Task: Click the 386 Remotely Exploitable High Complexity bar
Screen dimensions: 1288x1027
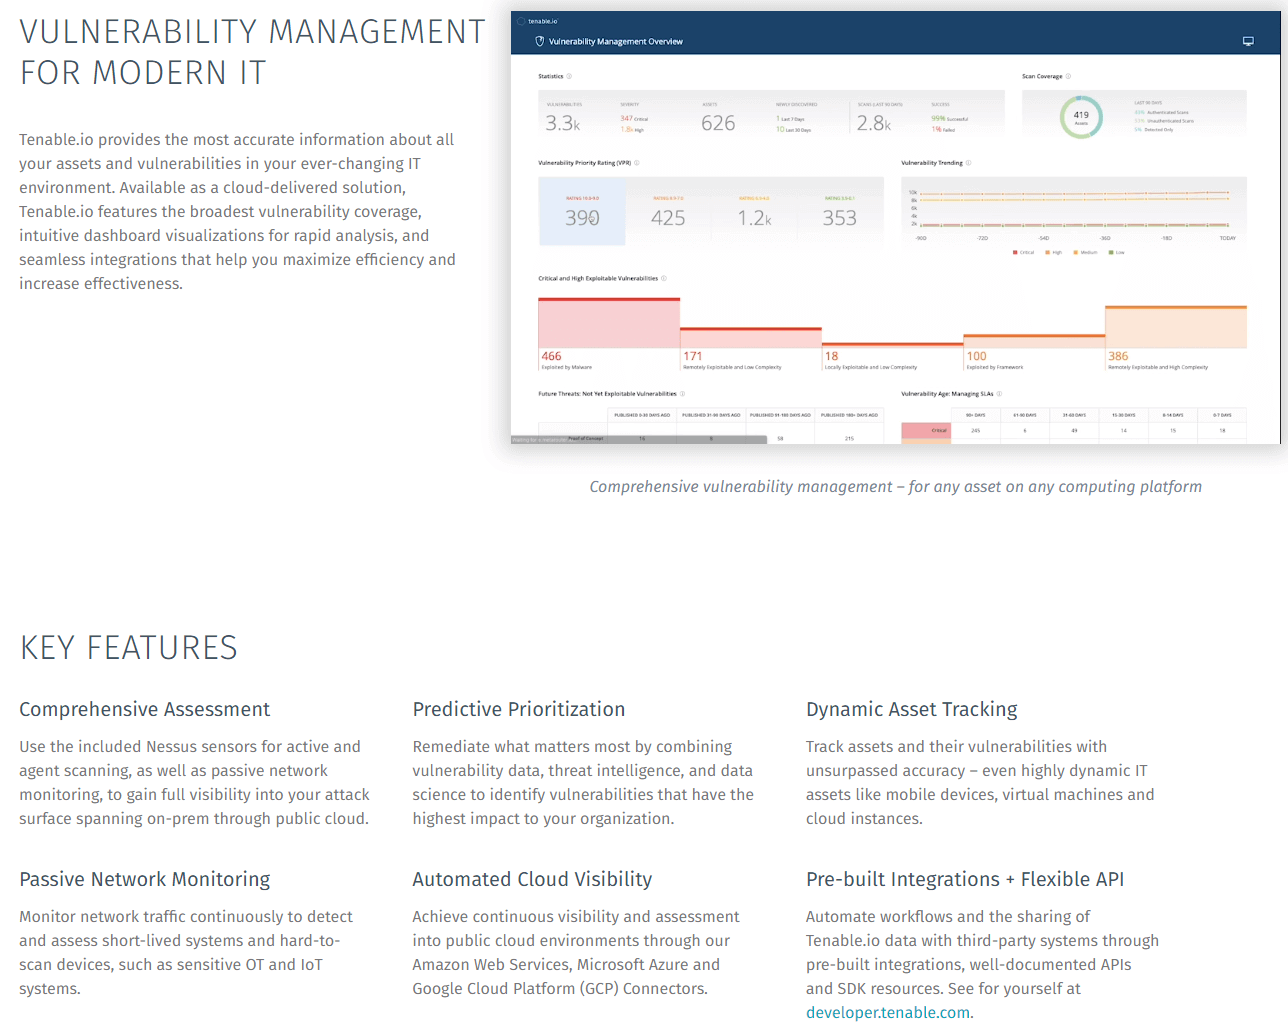Action: pos(1175,328)
